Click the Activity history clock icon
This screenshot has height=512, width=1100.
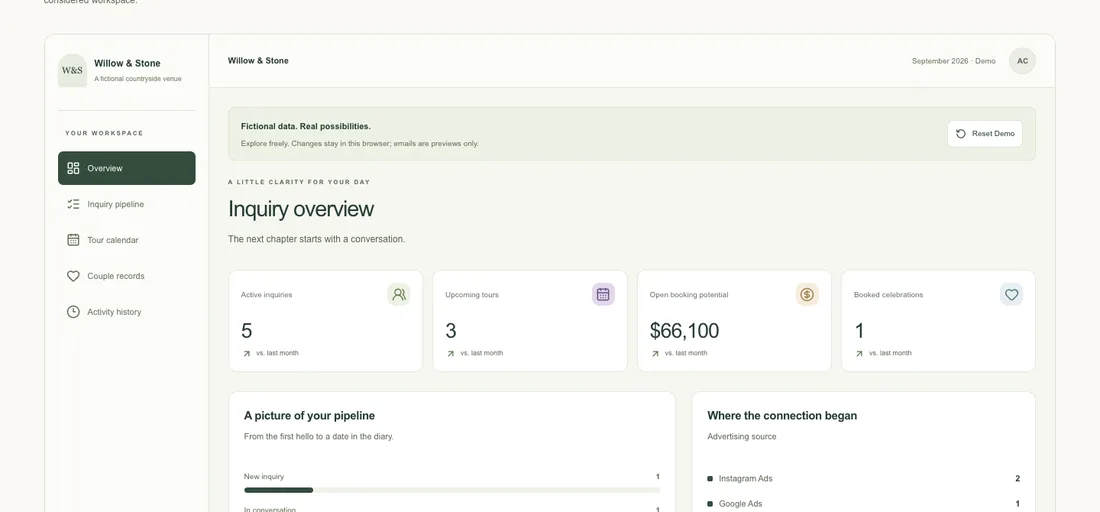click(73, 311)
